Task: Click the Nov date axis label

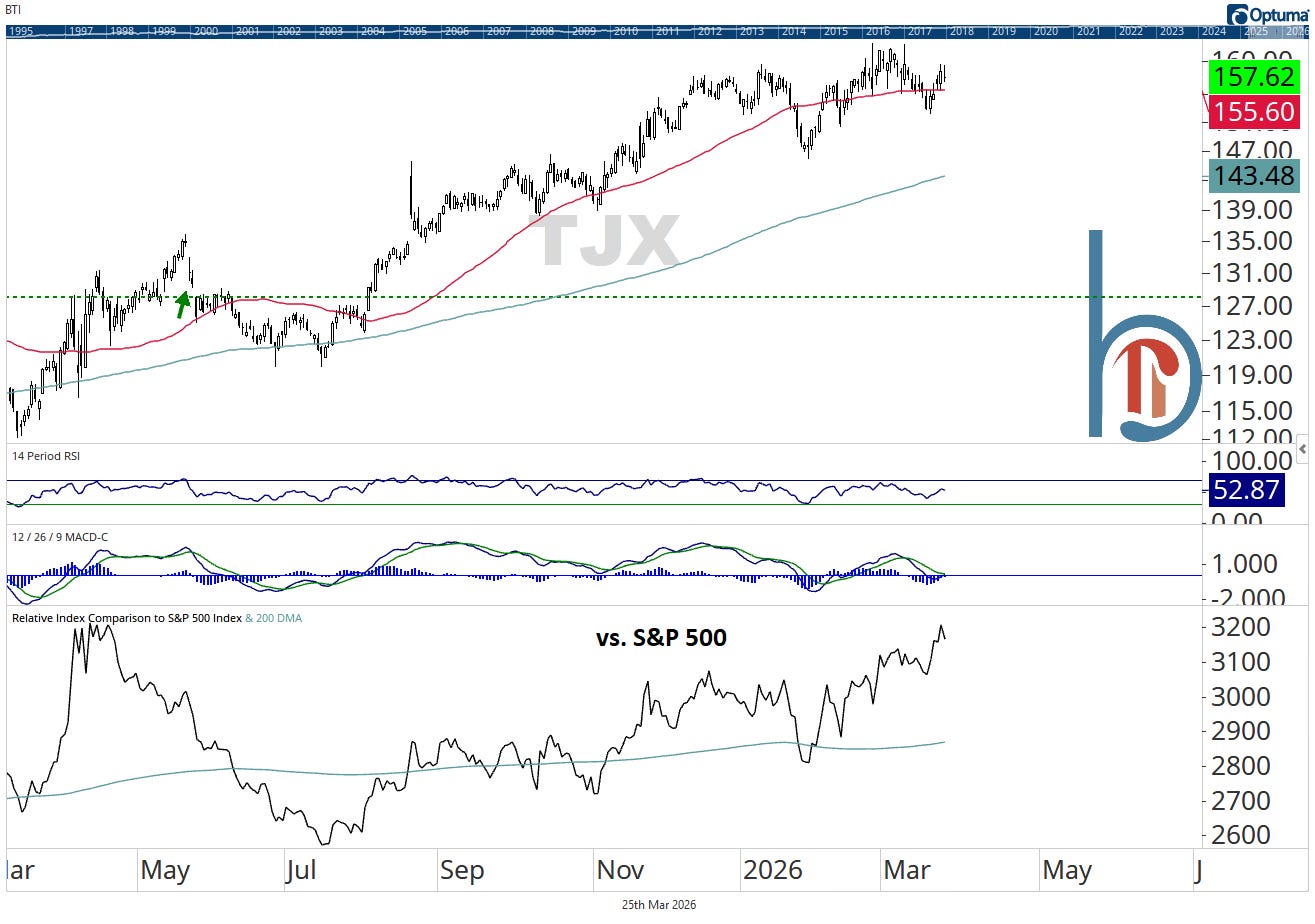Action: 619,870
